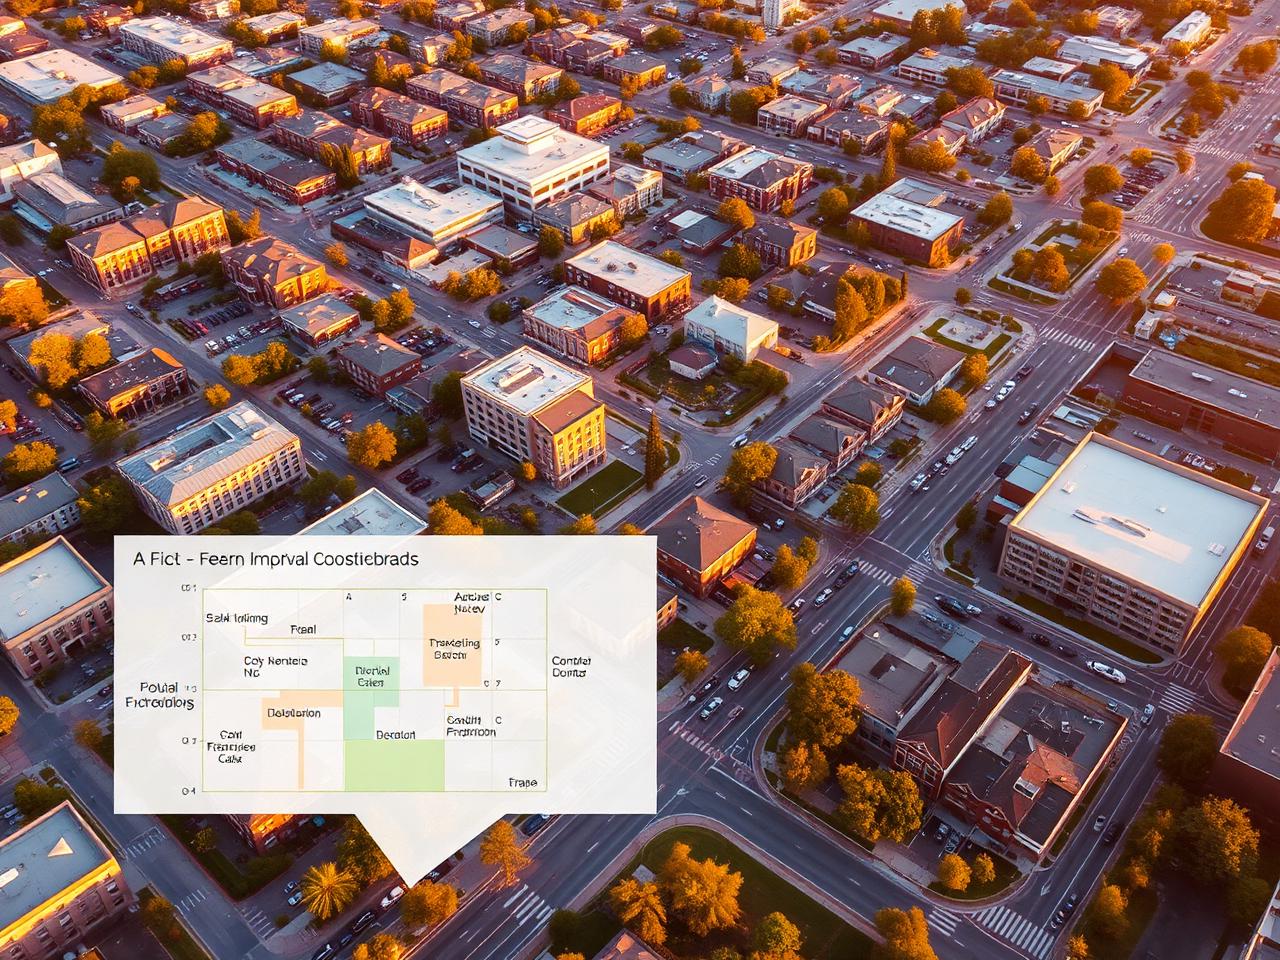Click the "C" marker beside "Cantit Frammoon"
This screenshot has height=960, width=1280.
[497, 719]
